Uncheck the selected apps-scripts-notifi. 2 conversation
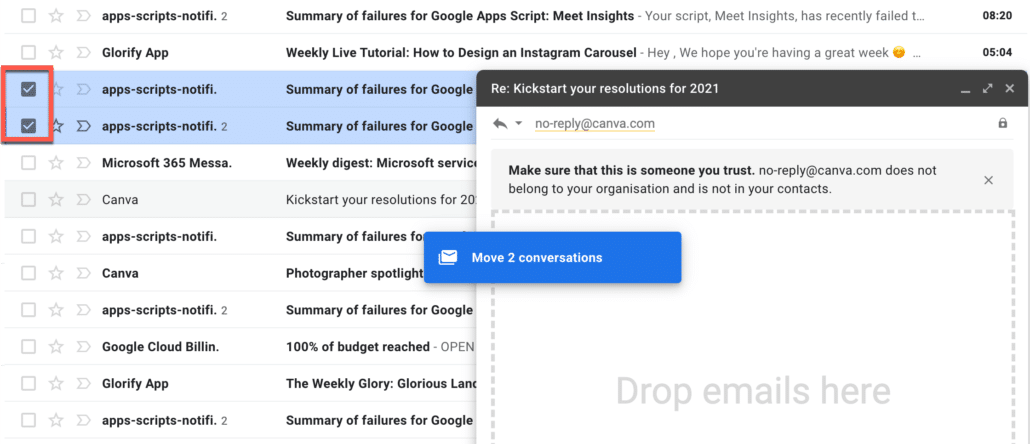The height and width of the screenshot is (444, 1030). 28,126
